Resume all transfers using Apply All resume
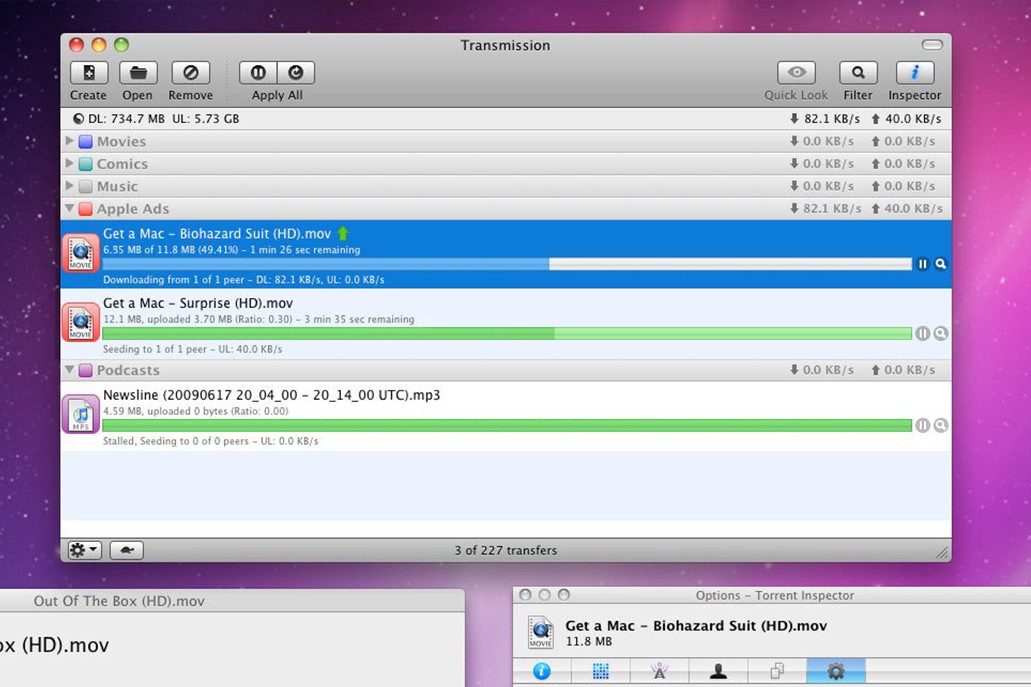 [296, 73]
